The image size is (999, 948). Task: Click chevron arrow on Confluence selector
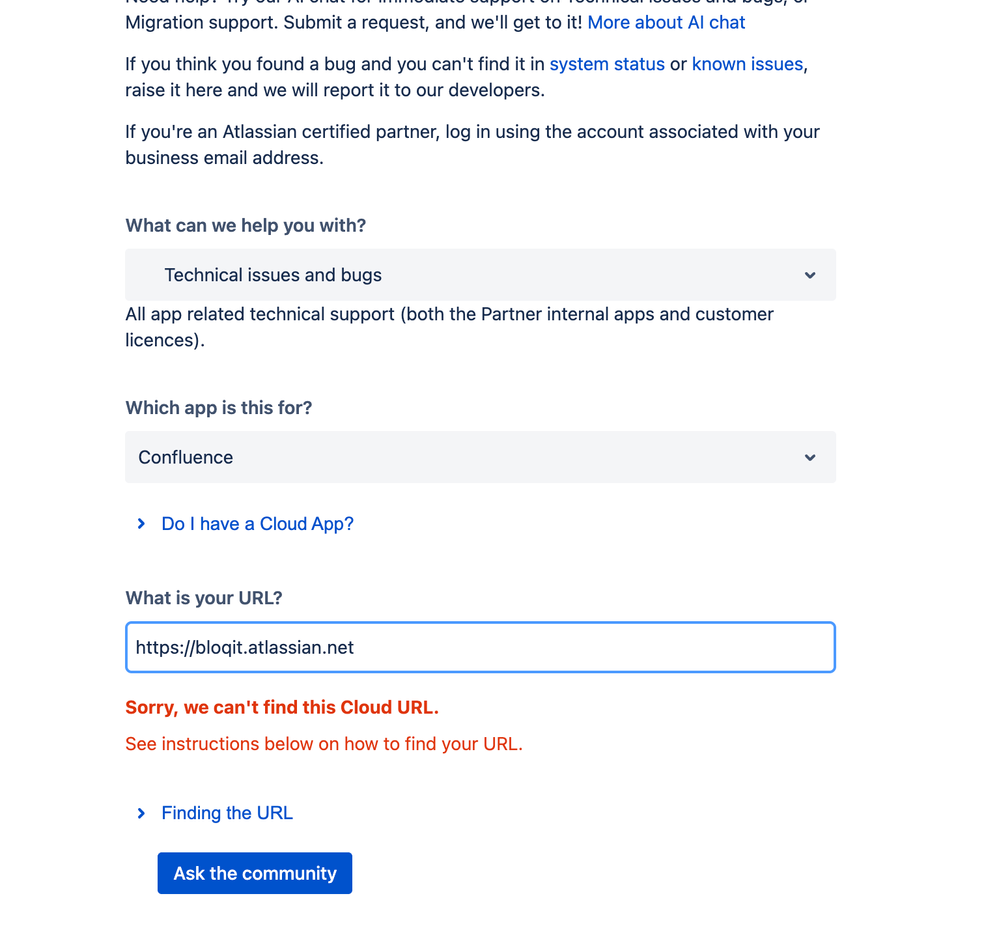tap(810, 457)
